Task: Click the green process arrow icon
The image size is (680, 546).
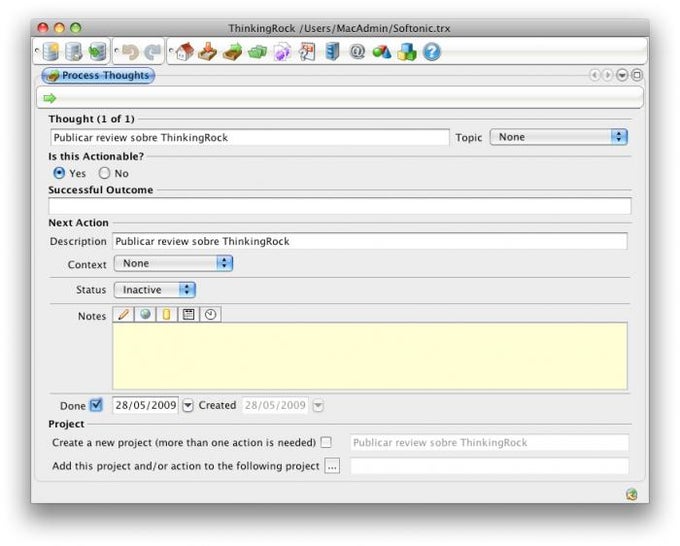Action: (x=50, y=98)
